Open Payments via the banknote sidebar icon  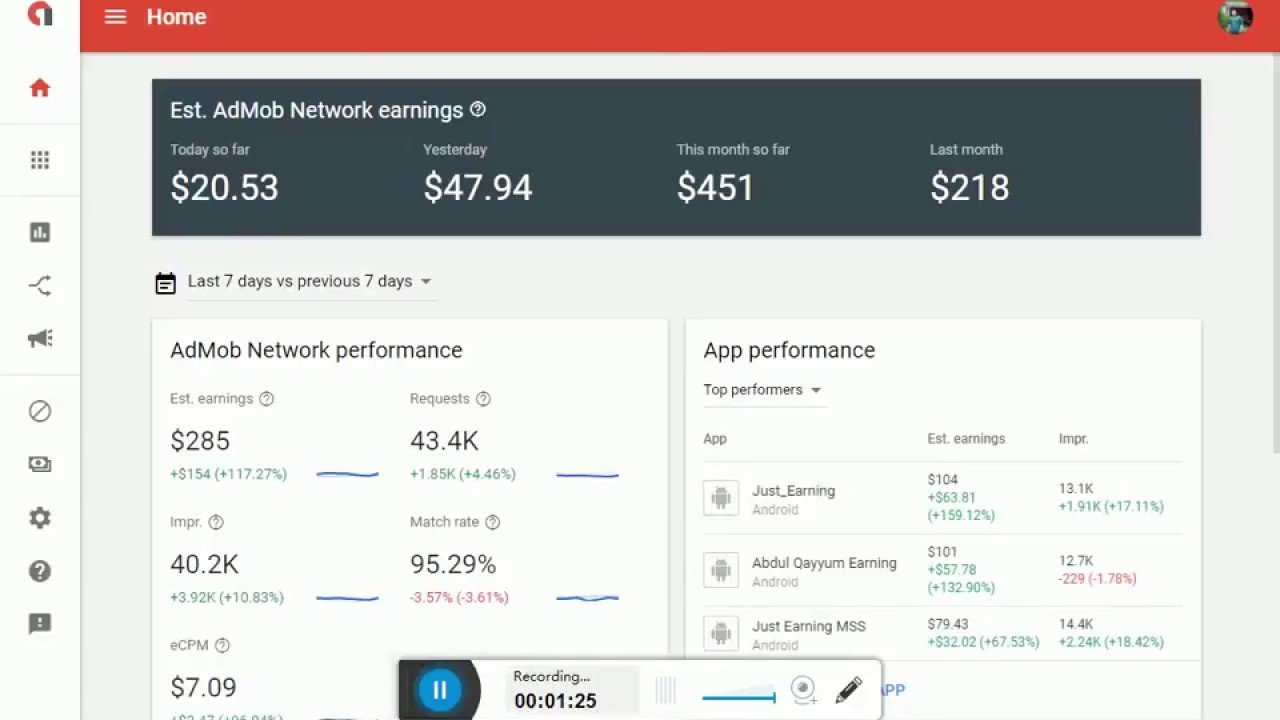pyautogui.click(x=40, y=463)
